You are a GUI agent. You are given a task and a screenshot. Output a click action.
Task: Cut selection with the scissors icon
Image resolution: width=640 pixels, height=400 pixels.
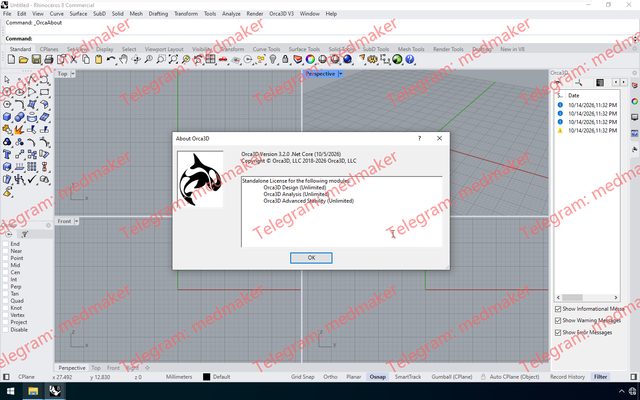point(74,60)
